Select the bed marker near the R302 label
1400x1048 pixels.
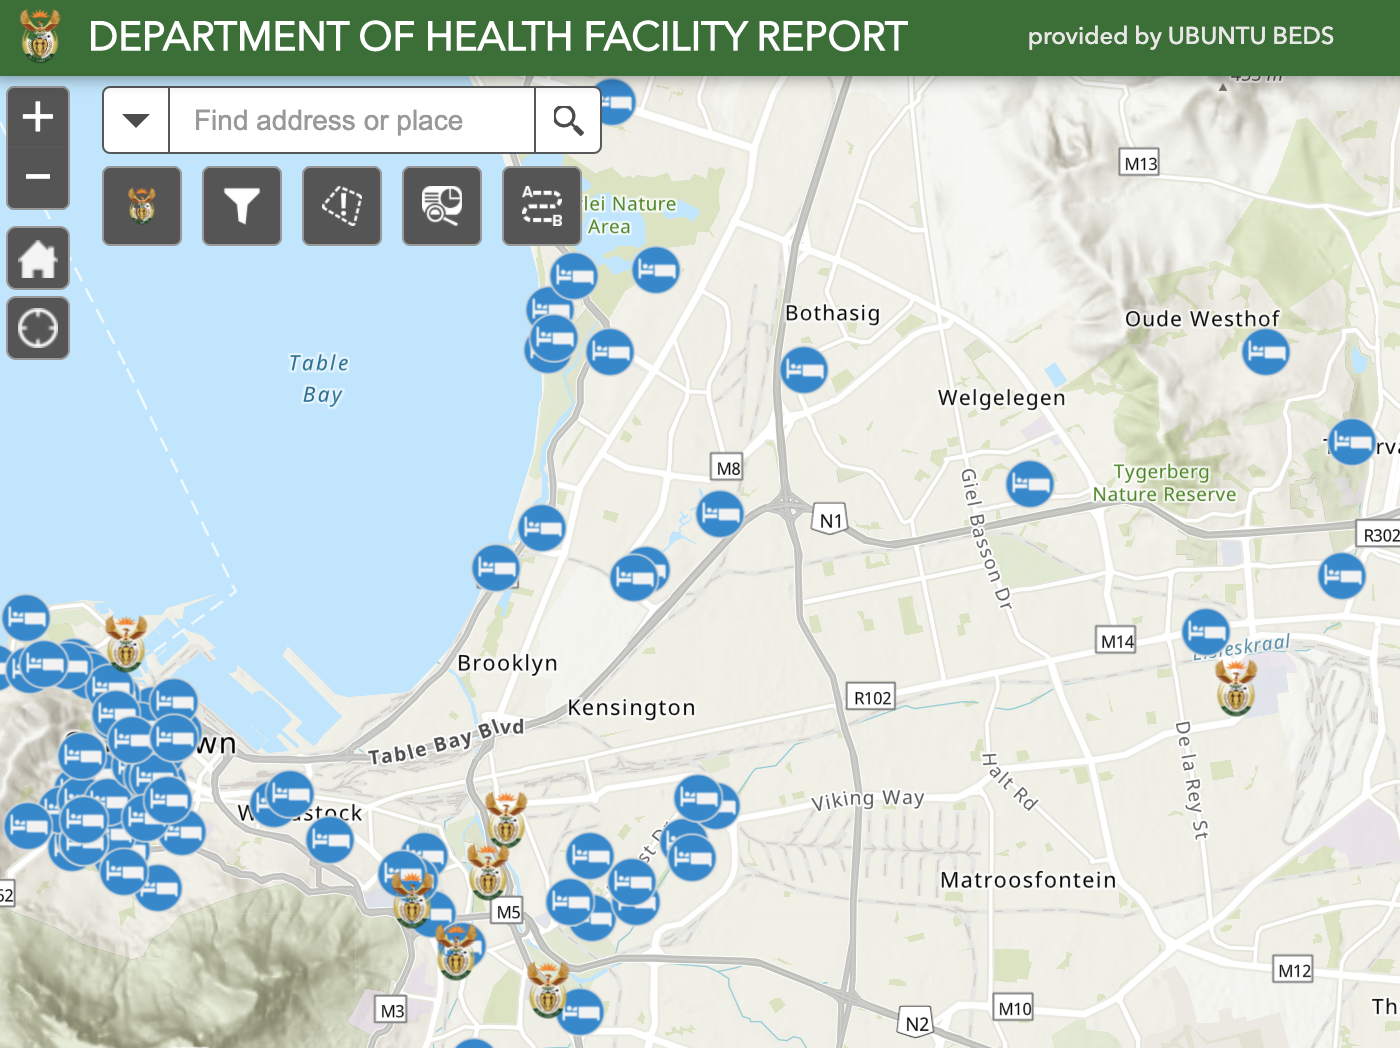tap(1341, 575)
